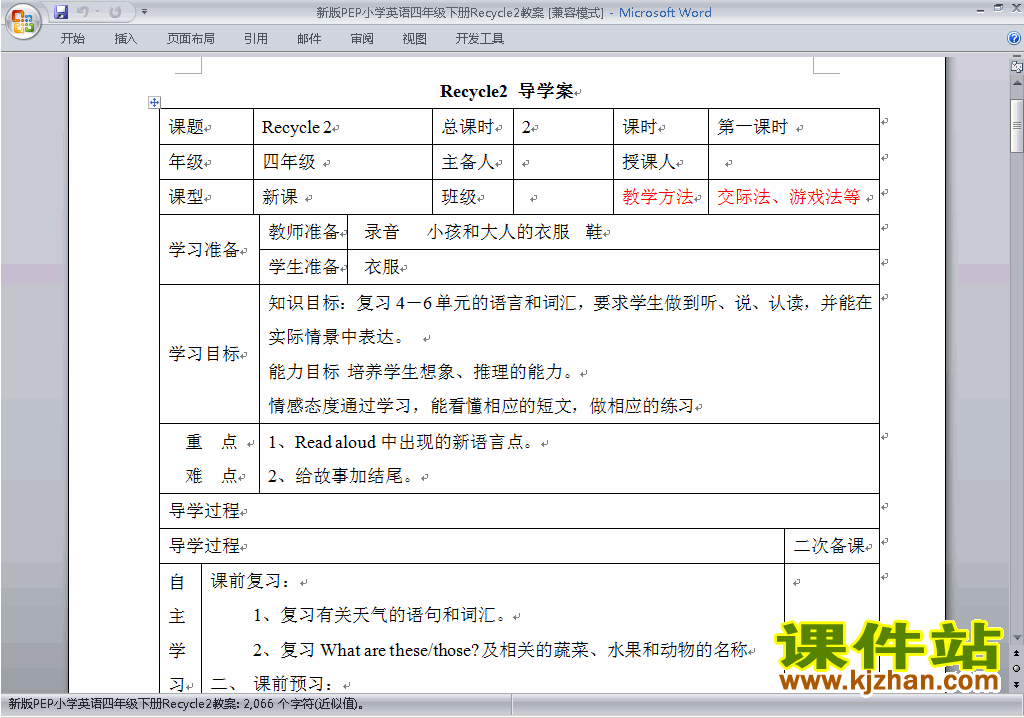1024x718 pixels.
Task: Click the document split bar above the scrollbar
Action: pyautogui.click(x=1017, y=57)
